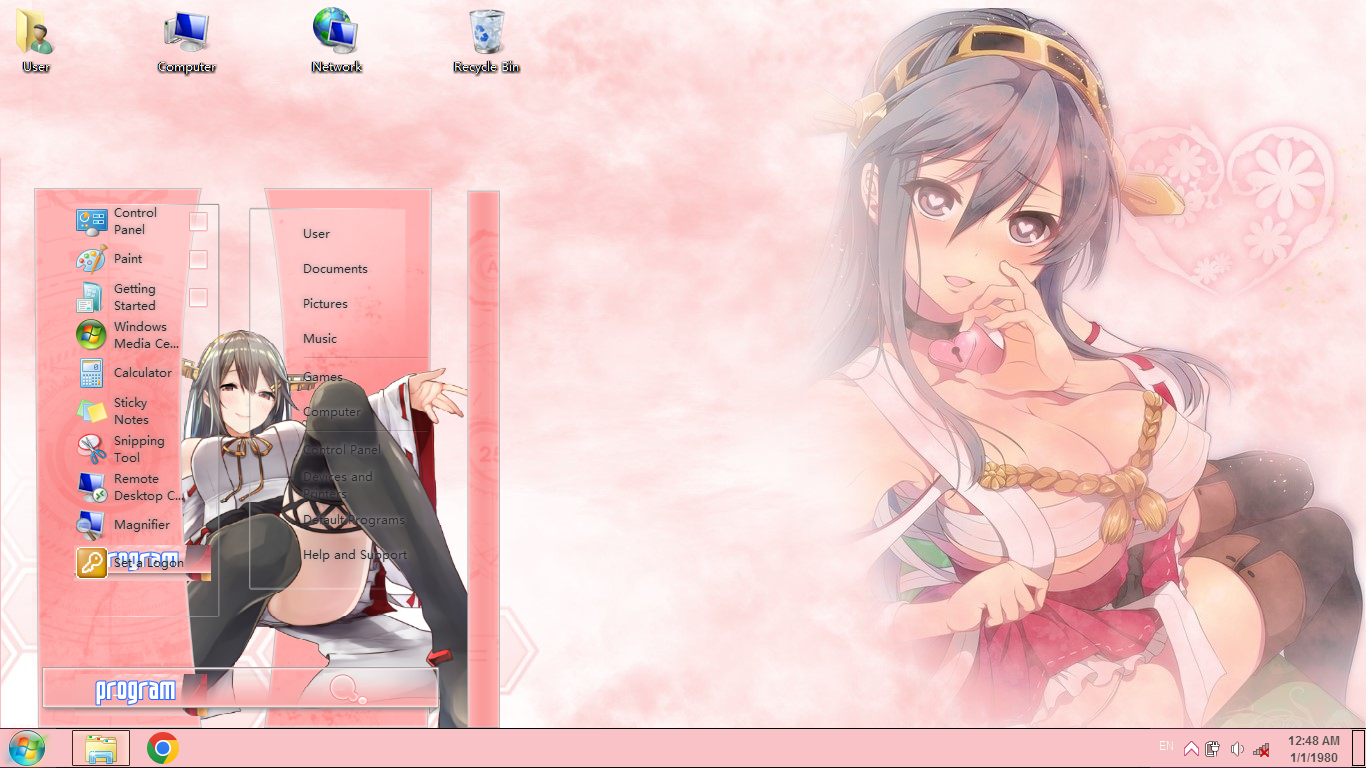Open Default Programs
The width and height of the screenshot is (1366, 768).
coord(354,520)
